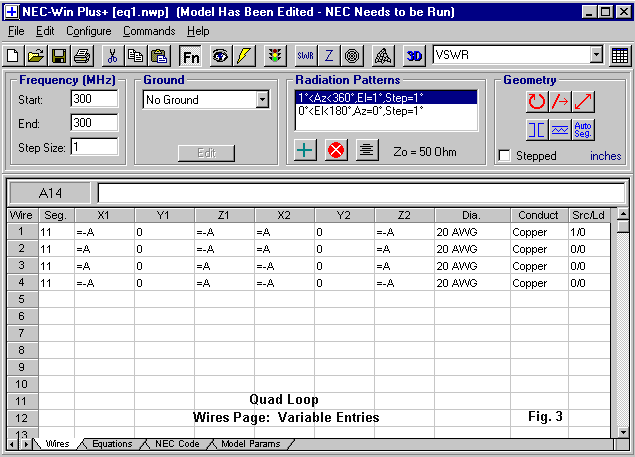This screenshot has width=635, height=457.
Task: Click the impedance Z toolbar icon
Action: pyautogui.click(x=329, y=56)
